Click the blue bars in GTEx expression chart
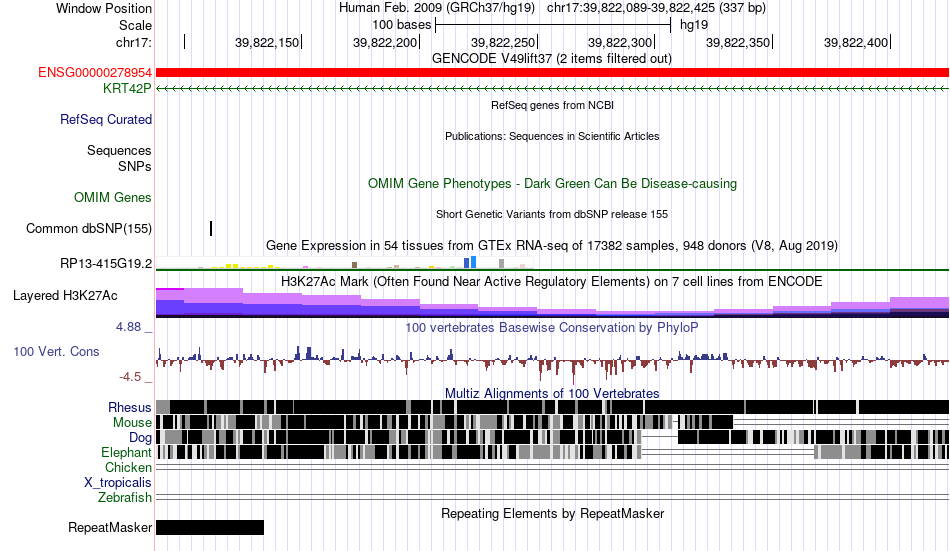 coord(470,262)
